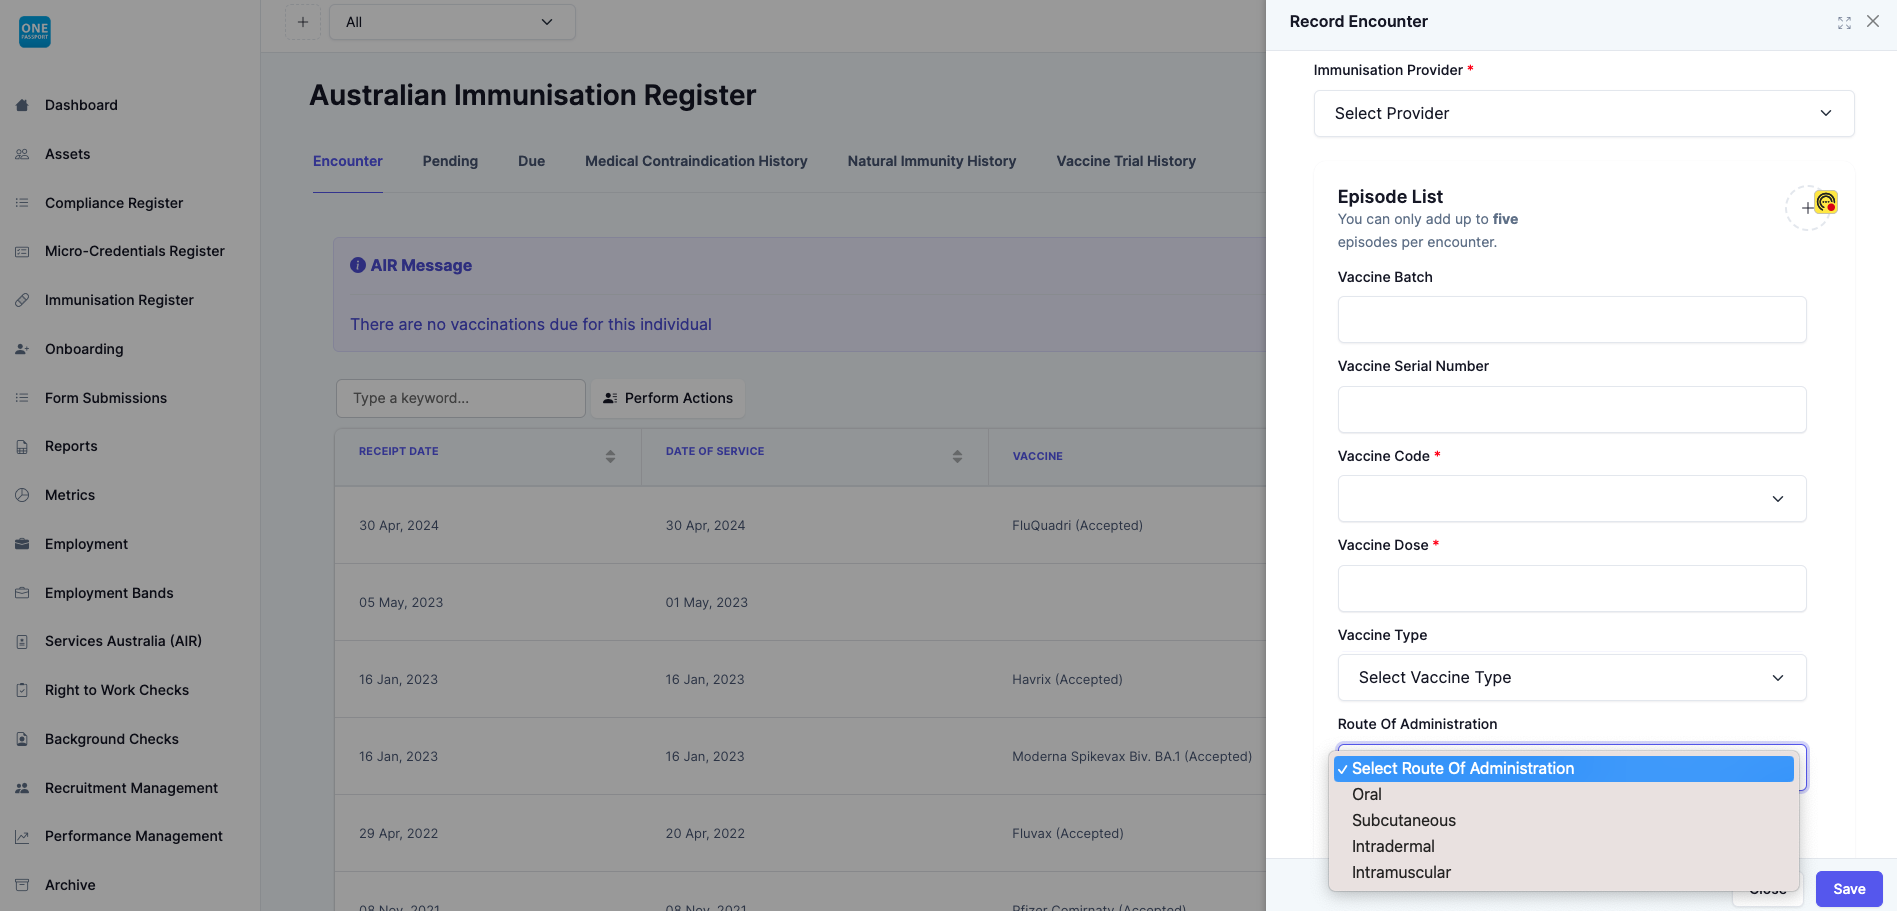Click the Micro-Credentials Register icon
This screenshot has height=911, width=1897.
click(22, 251)
